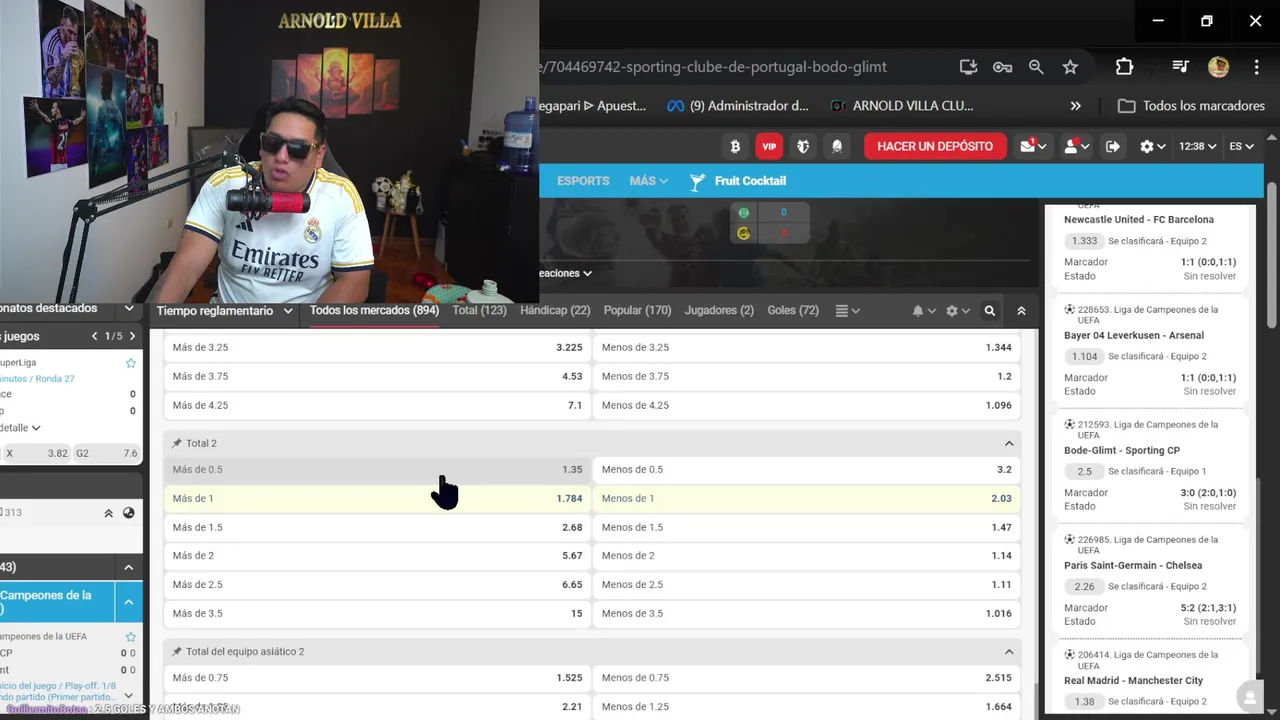Click the browser zoom magnifier icon
This screenshot has width=1280, height=720.
[x=1036, y=67]
